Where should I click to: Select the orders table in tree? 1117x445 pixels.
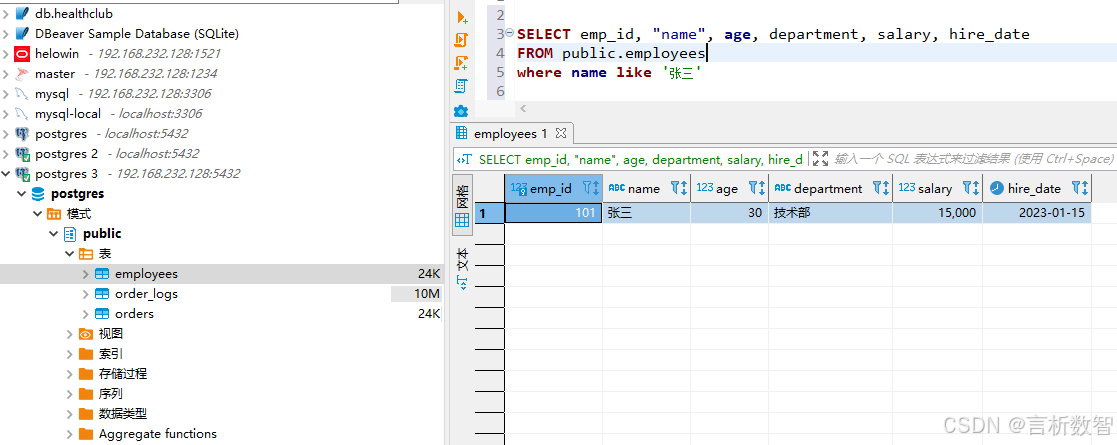(134, 313)
